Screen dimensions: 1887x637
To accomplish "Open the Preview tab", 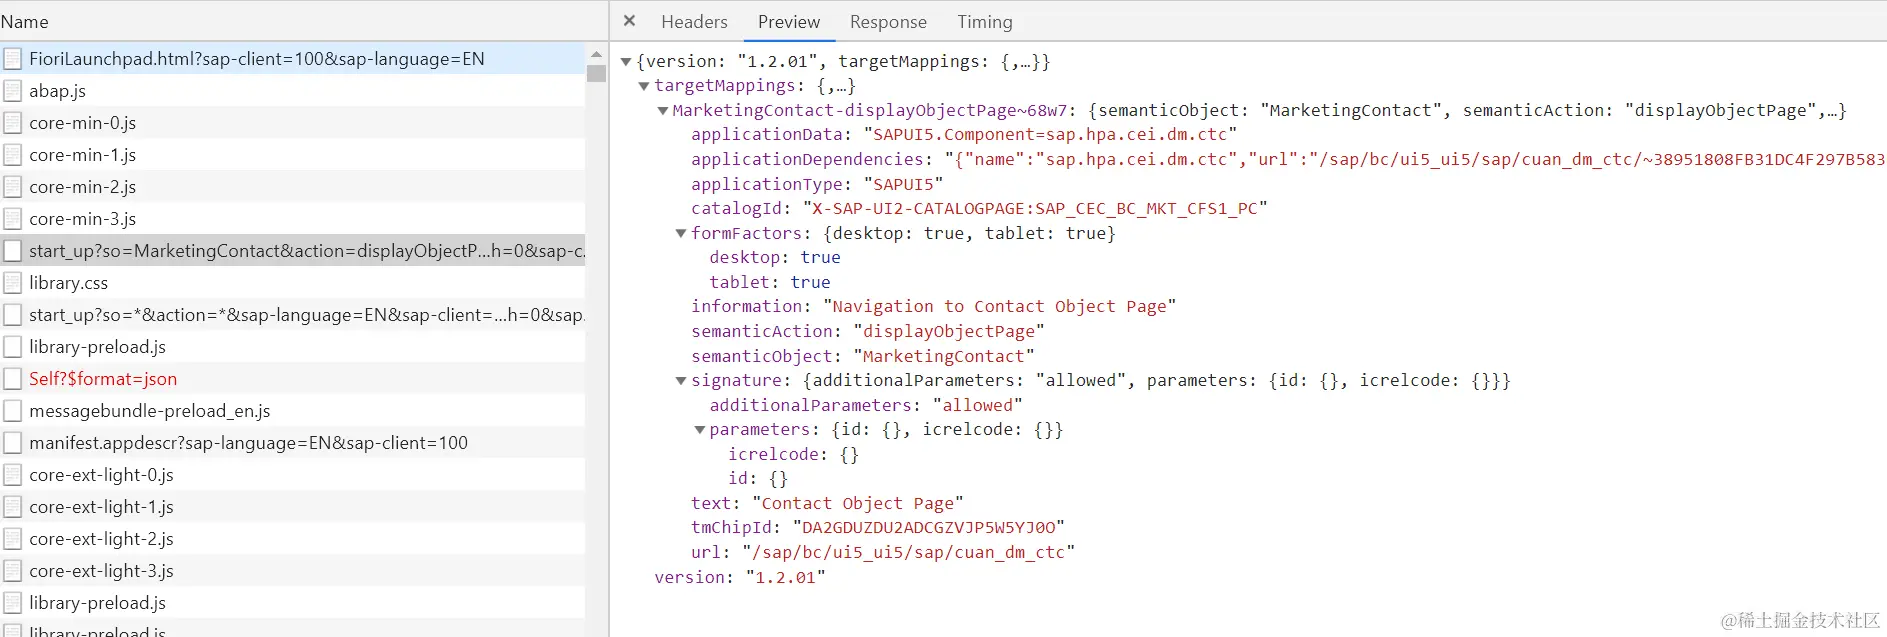I will pos(788,21).
